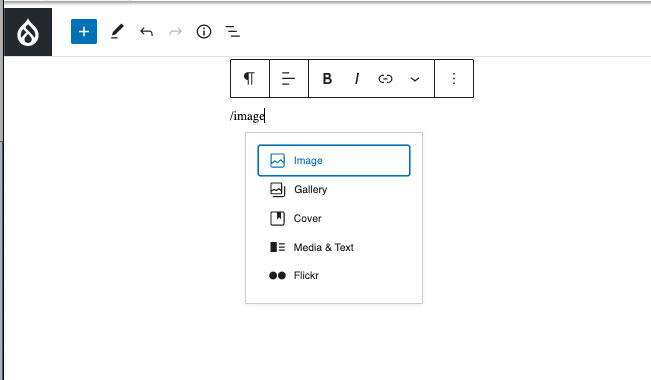The height and width of the screenshot is (380, 651).
Task: Open the block inserter plus button
Action: (x=84, y=32)
